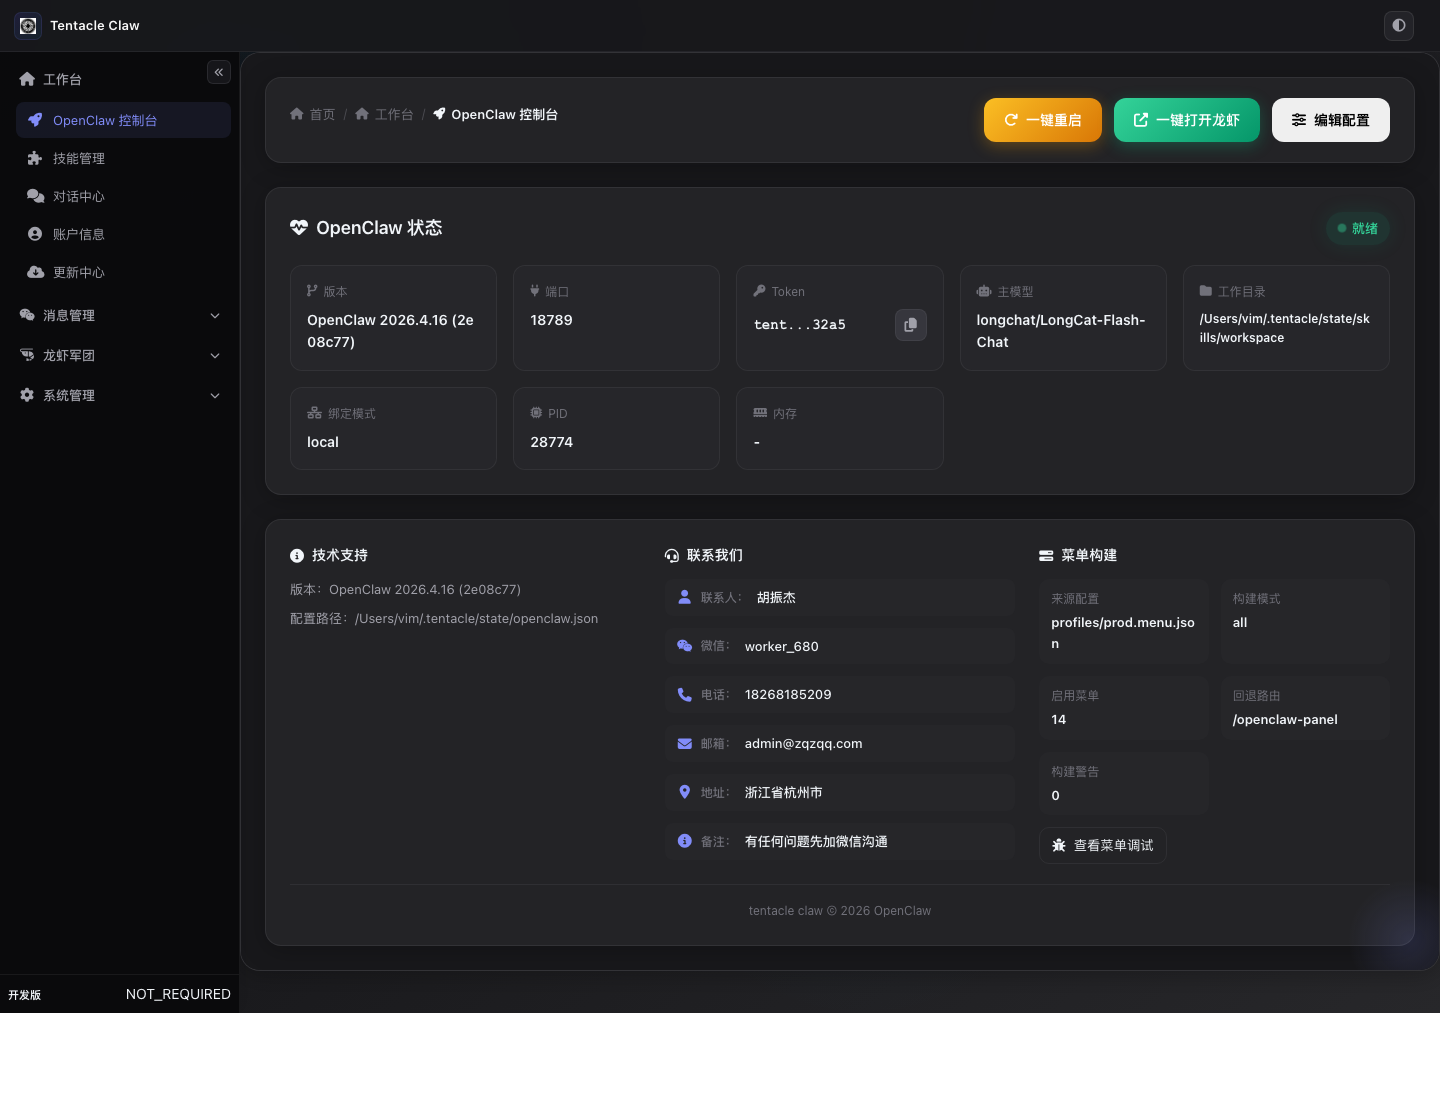This screenshot has width=1440, height=1100.
Task: Select config path /Users/vim/.tentacle/state/openclaw.json
Action: [476, 618]
